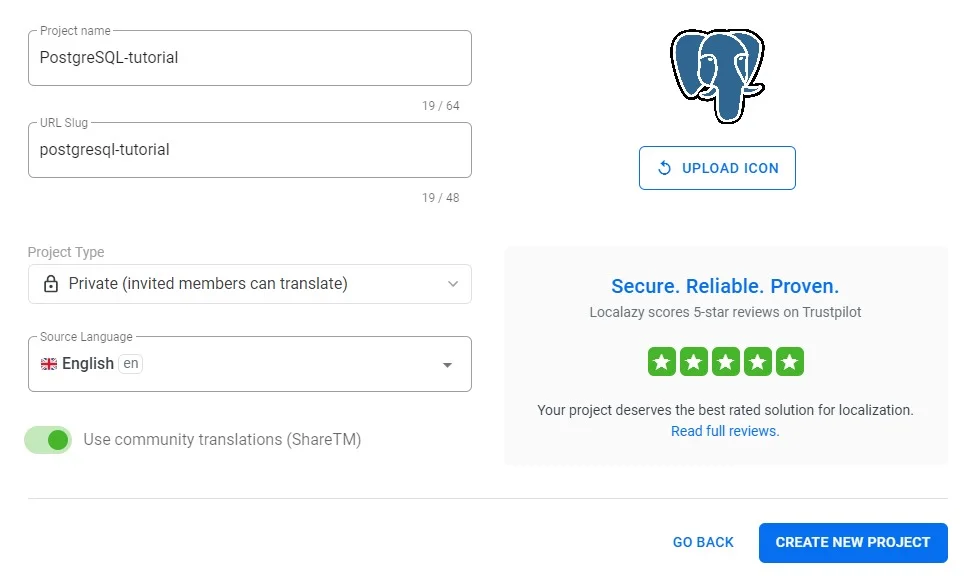Viewport: 972px width, 576px height.
Task: Disable the community translations ShareTM toggle
Action: pyautogui.click(x=49, y=440)
